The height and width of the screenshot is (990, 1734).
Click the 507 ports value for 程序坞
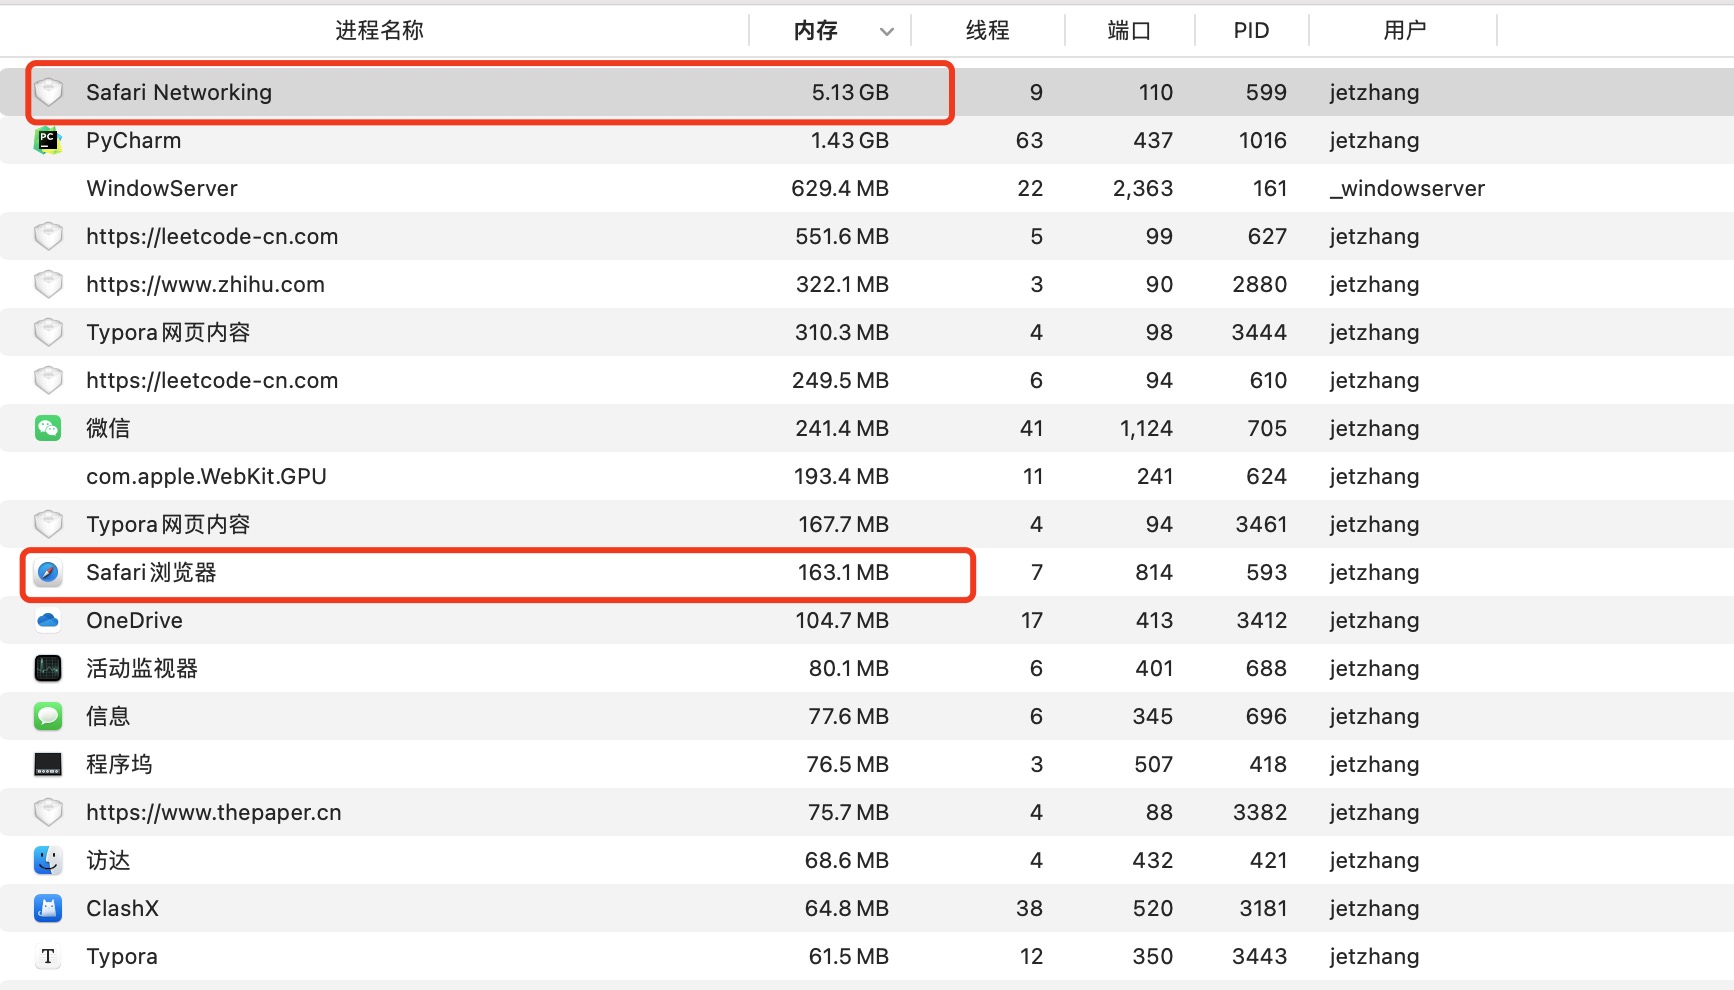(1154, 764)
